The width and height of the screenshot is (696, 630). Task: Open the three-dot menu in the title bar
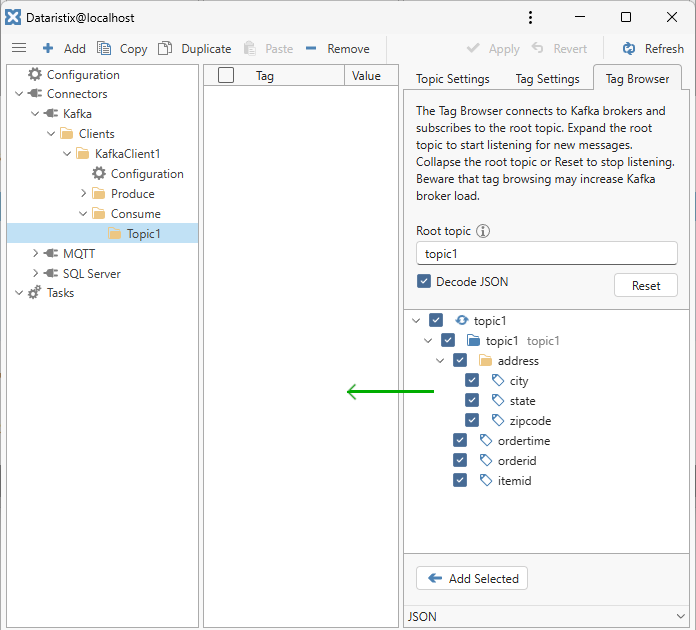(530, 17)
